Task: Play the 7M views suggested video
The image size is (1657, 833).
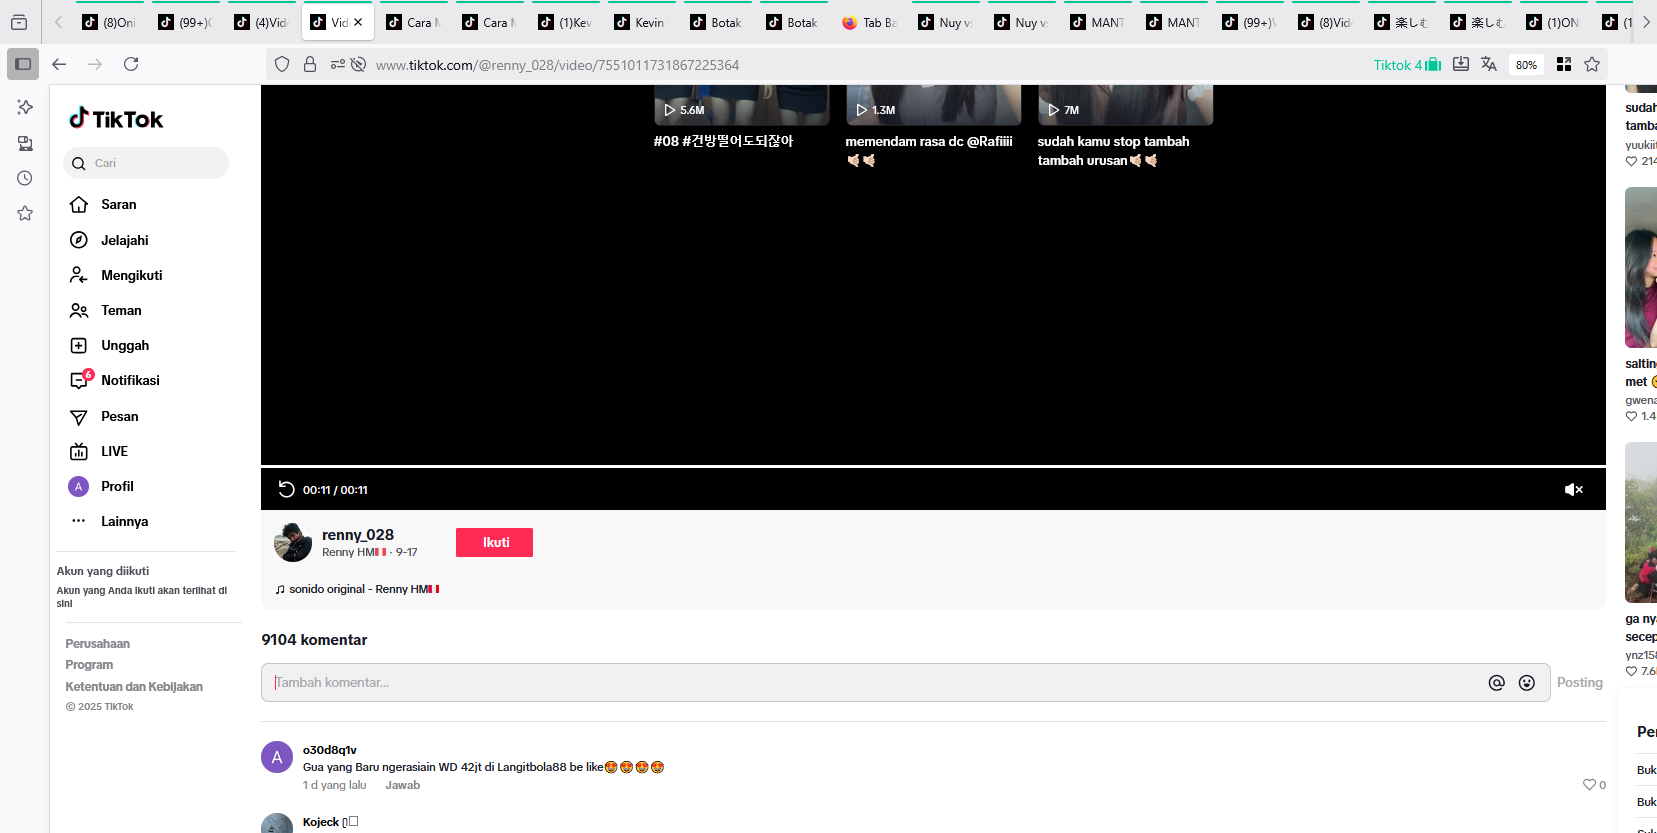Action: pos(1125,105)
